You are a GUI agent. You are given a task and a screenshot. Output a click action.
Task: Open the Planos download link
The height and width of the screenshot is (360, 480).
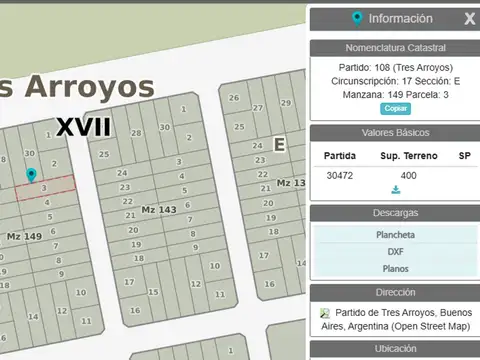[395, 269]
